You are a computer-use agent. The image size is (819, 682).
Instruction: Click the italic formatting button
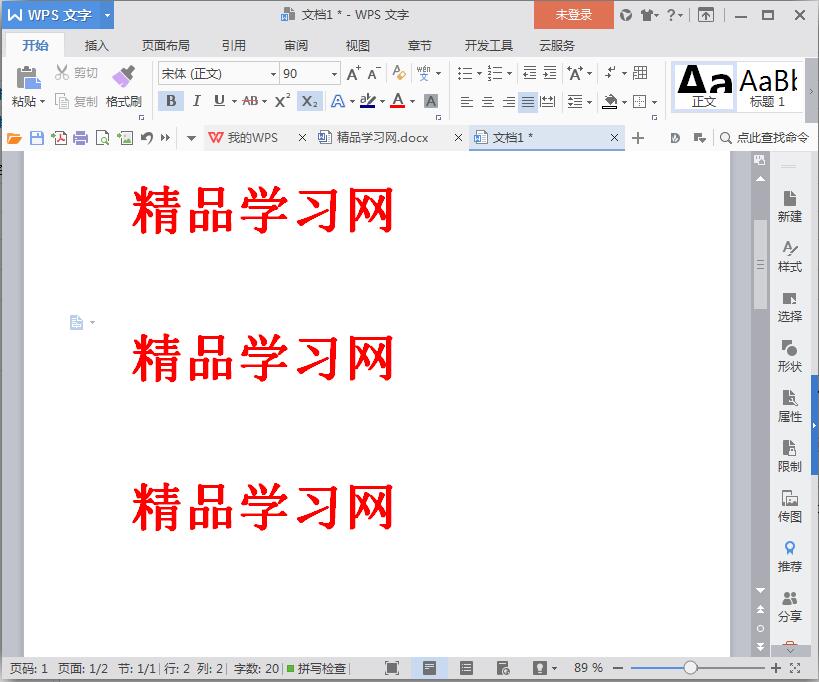click(196, 101)
